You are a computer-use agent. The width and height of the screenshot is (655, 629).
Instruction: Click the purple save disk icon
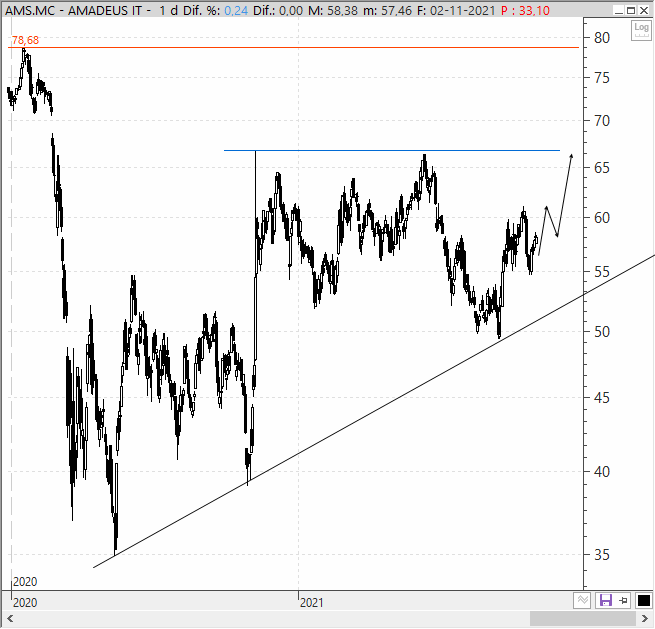point(605,601)
